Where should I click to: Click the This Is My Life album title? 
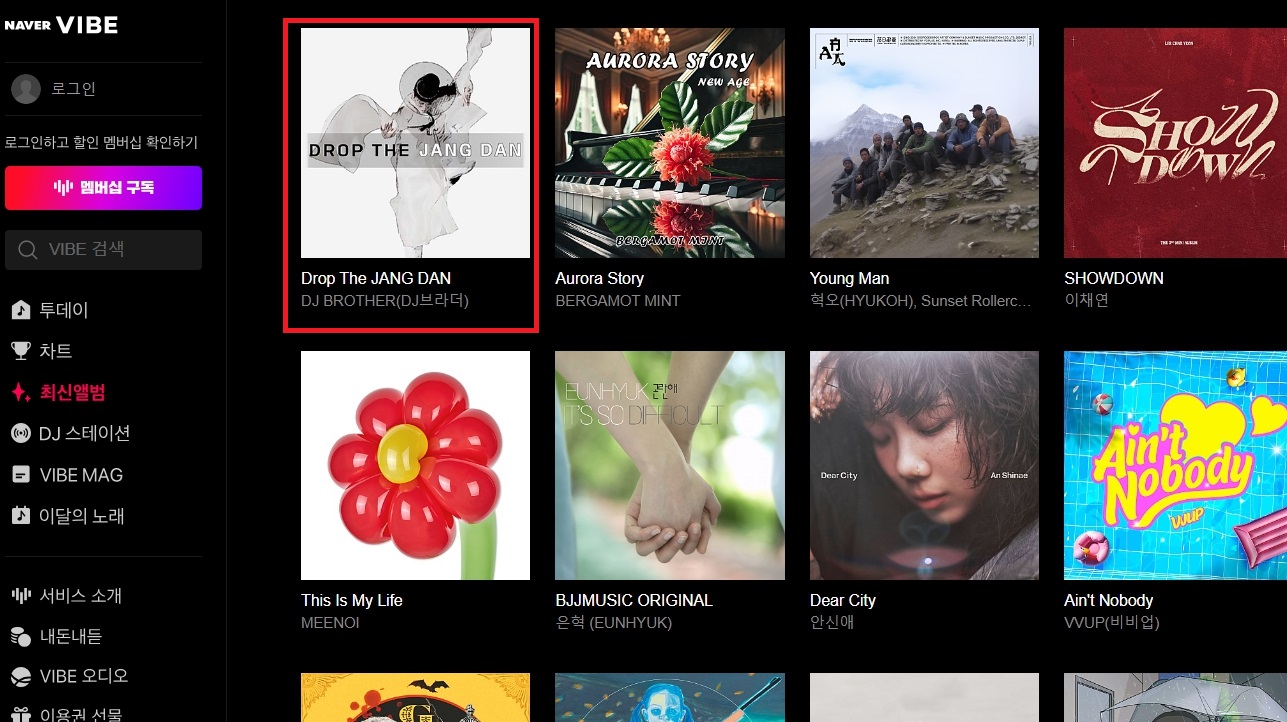point(352,600)
